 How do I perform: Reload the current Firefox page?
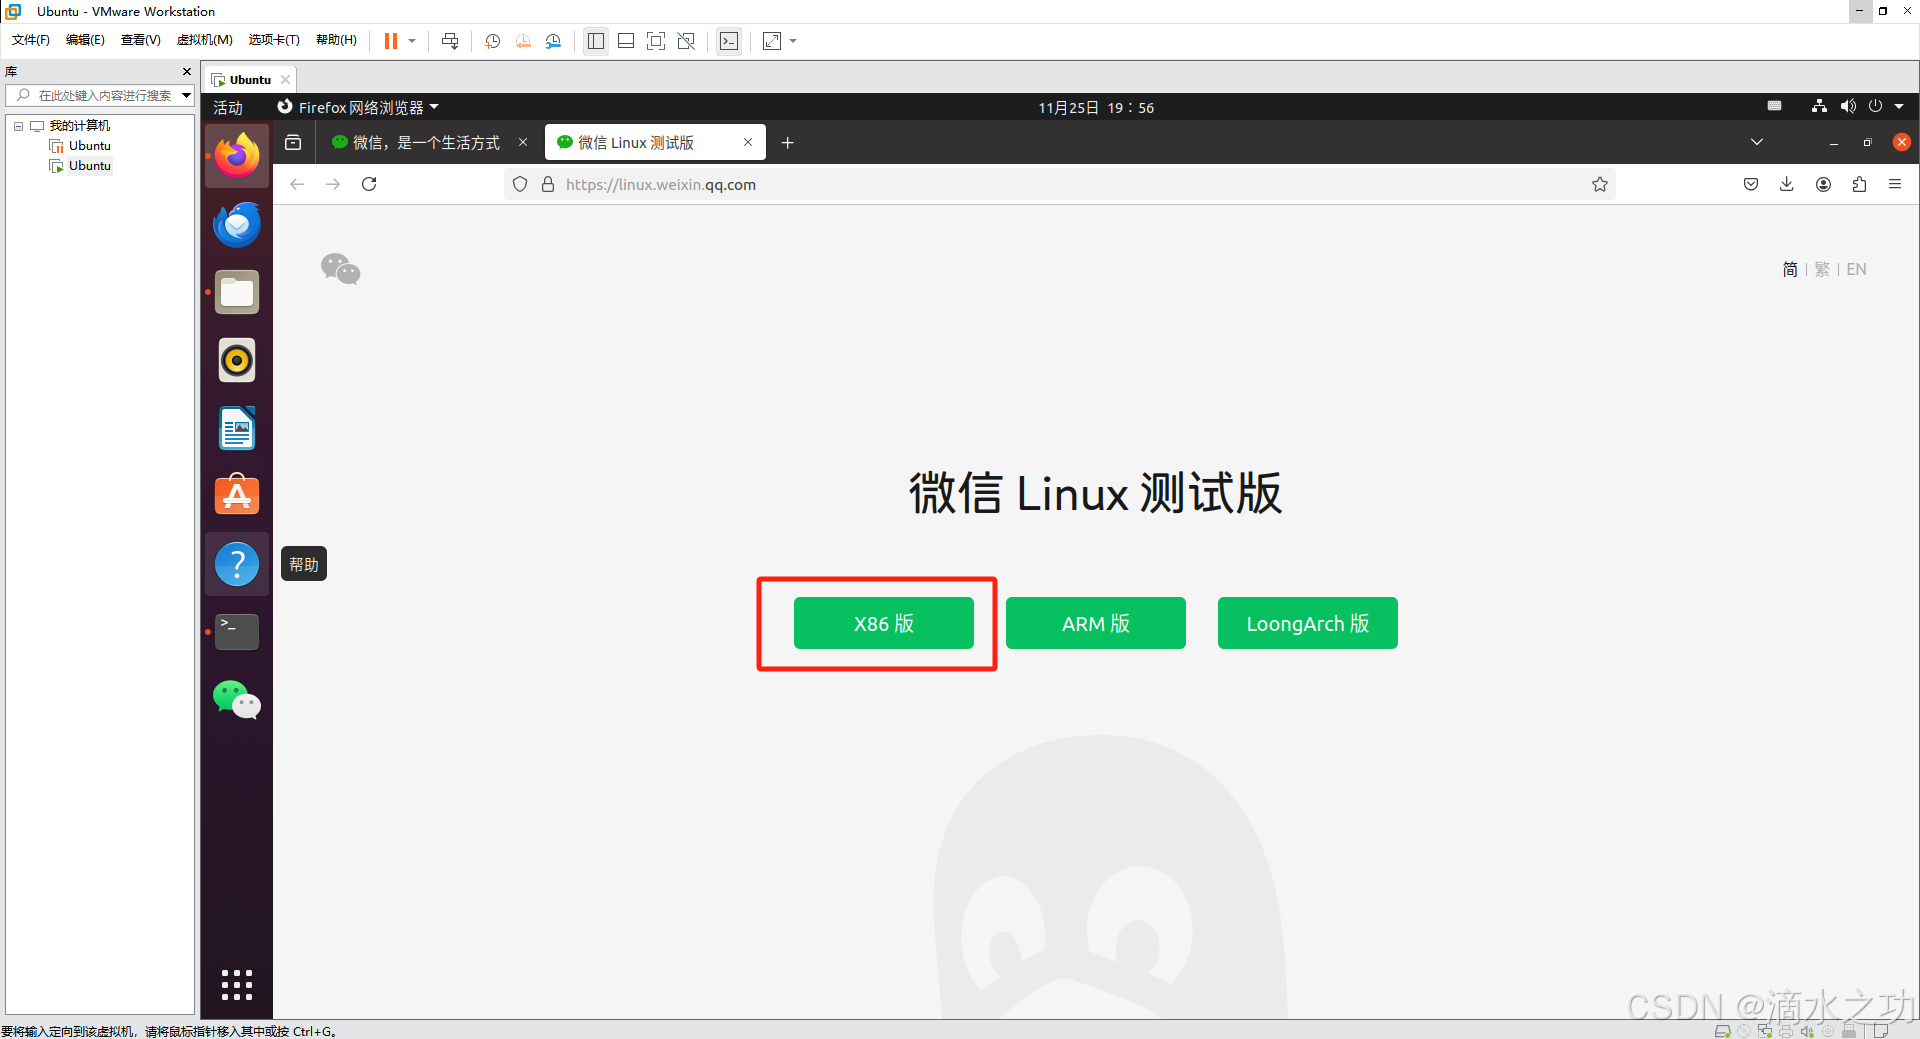(369, 184)
